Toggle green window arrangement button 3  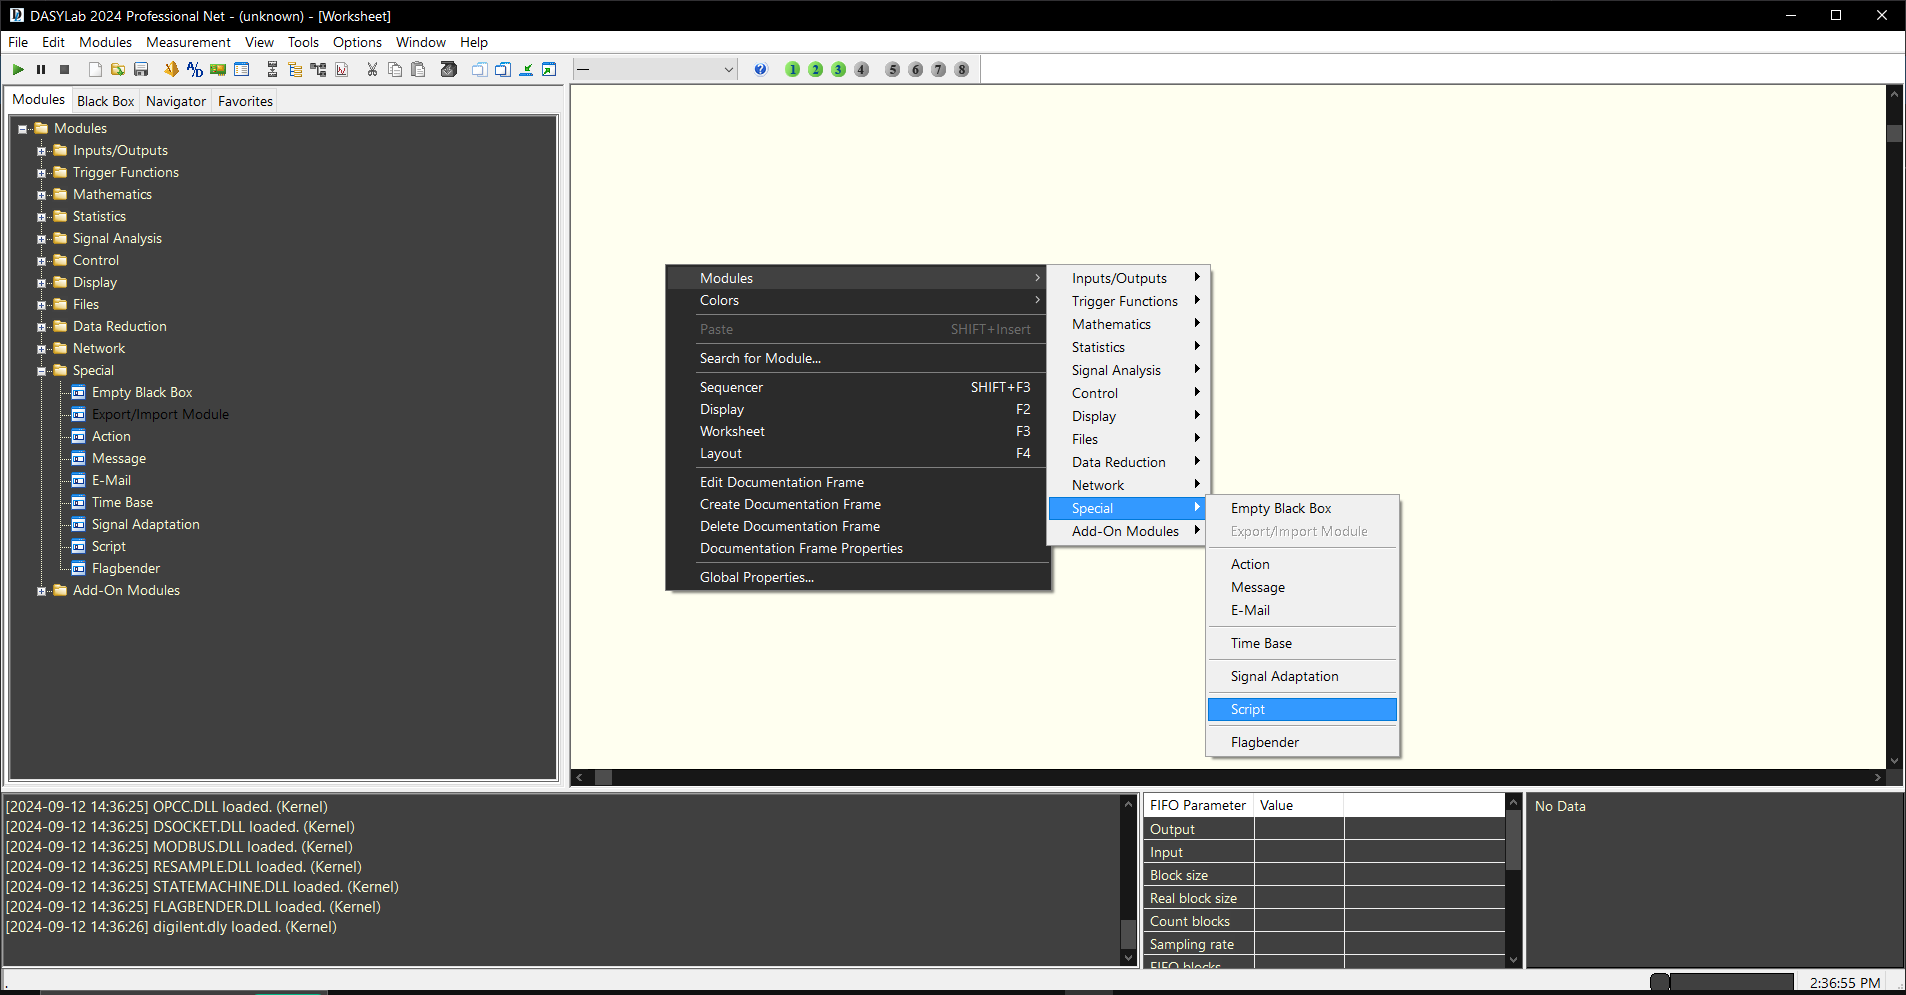[839, 69]
